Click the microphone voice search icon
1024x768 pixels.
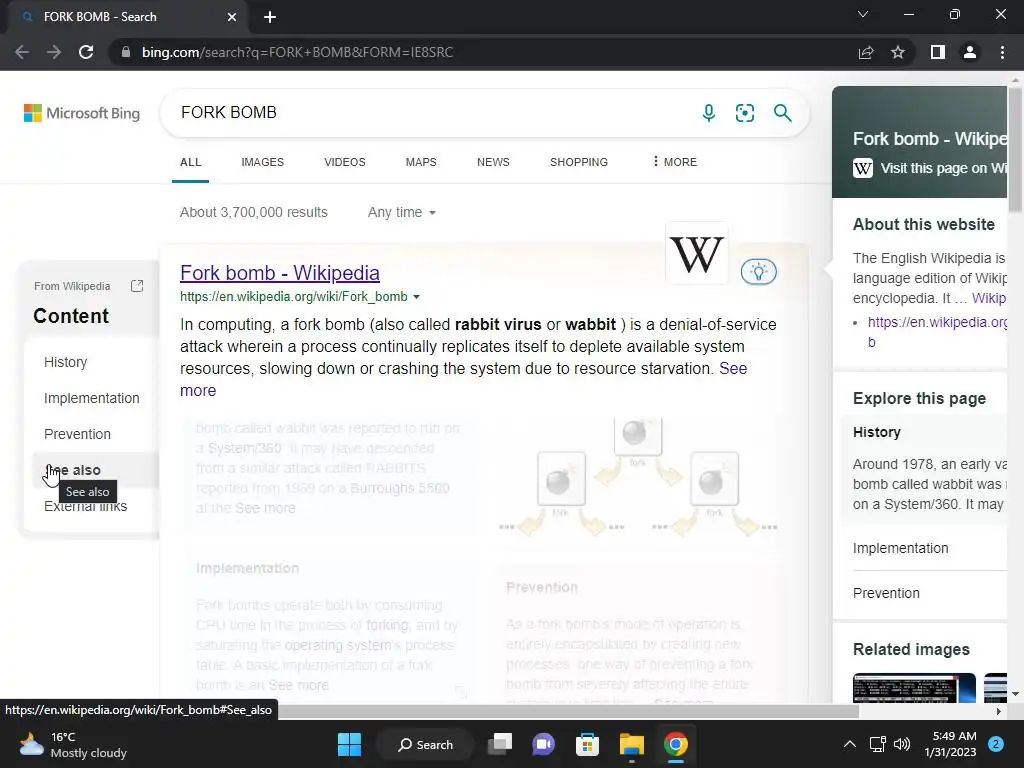click(x=709, y=113)
